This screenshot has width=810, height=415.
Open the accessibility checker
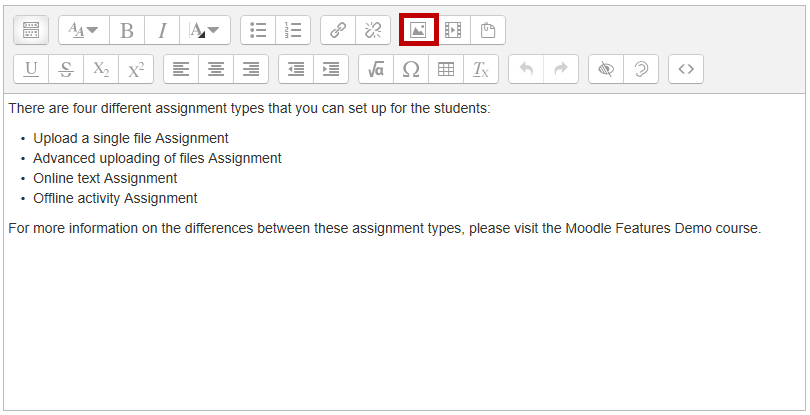pos(606,69)
